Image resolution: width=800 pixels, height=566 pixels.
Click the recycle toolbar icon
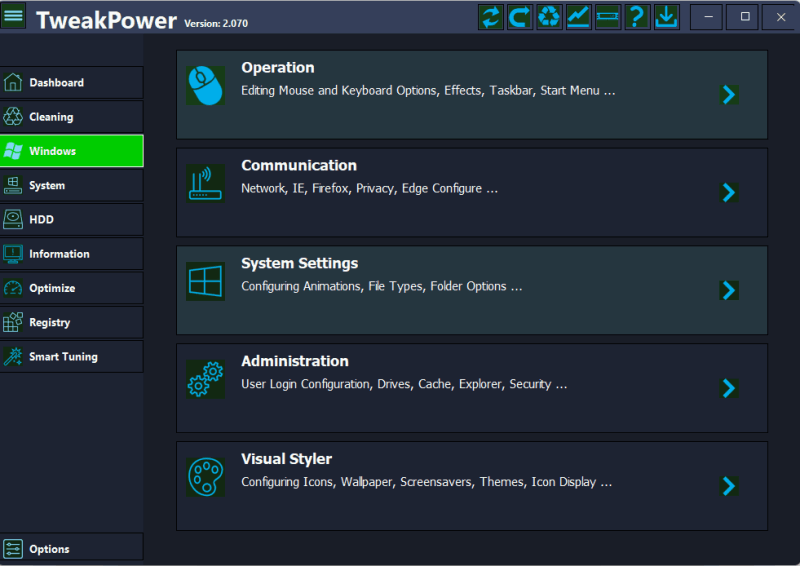[549, 17]
